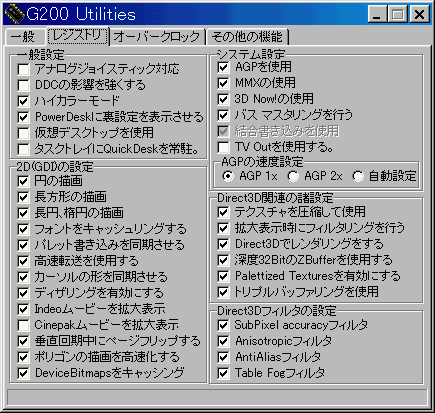Disable Direct3Dでレンダリングをする checkbox

[223, 244]
